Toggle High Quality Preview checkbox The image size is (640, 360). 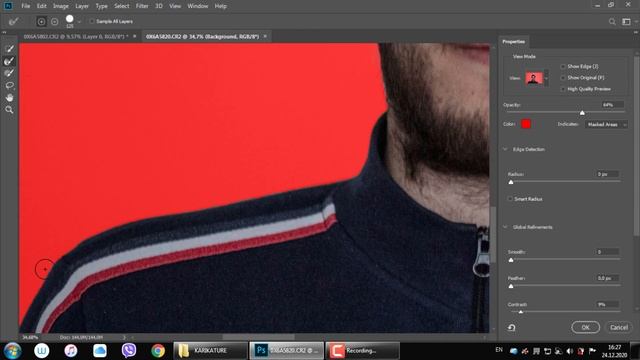click(x=563, y=89)
